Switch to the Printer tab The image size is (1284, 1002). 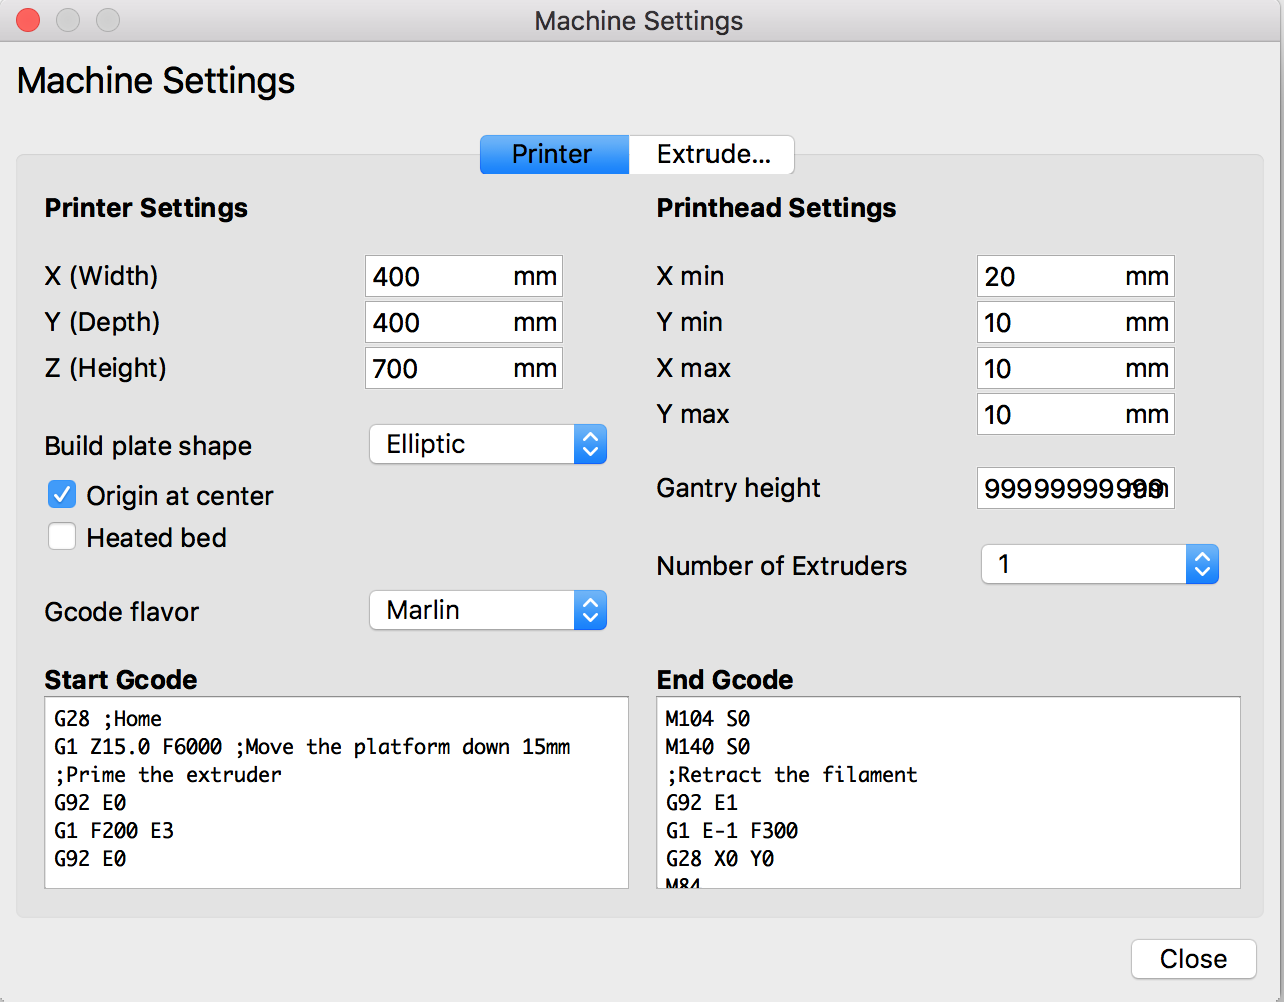click(554, 154)
